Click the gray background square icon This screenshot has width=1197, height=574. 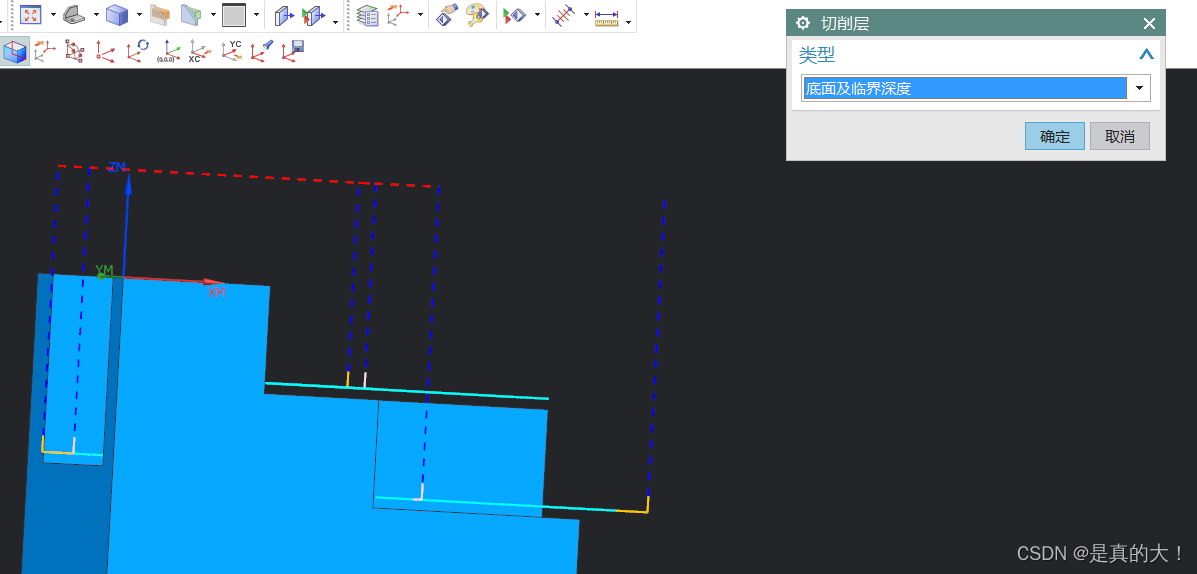coord(234,14)
